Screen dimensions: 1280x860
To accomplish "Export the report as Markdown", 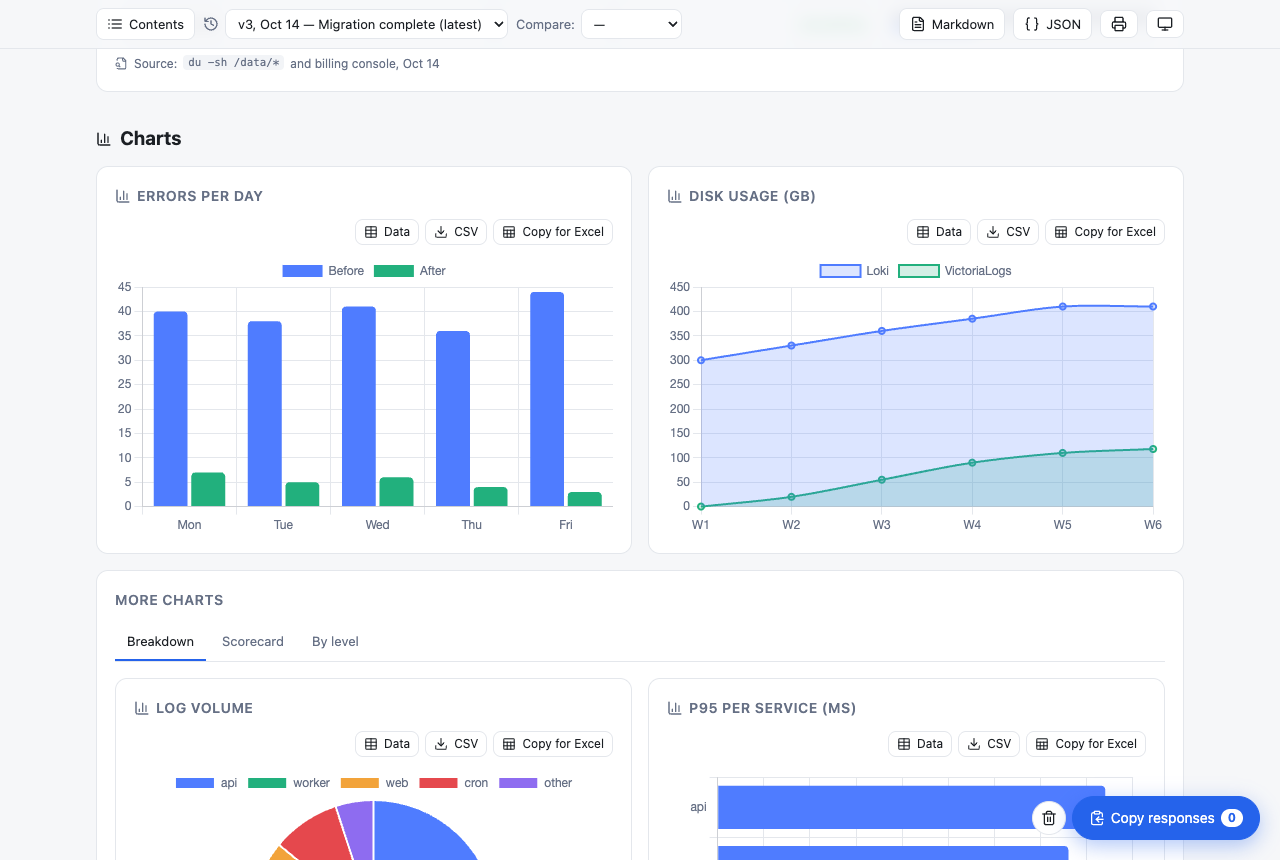I will click(952, 24).
